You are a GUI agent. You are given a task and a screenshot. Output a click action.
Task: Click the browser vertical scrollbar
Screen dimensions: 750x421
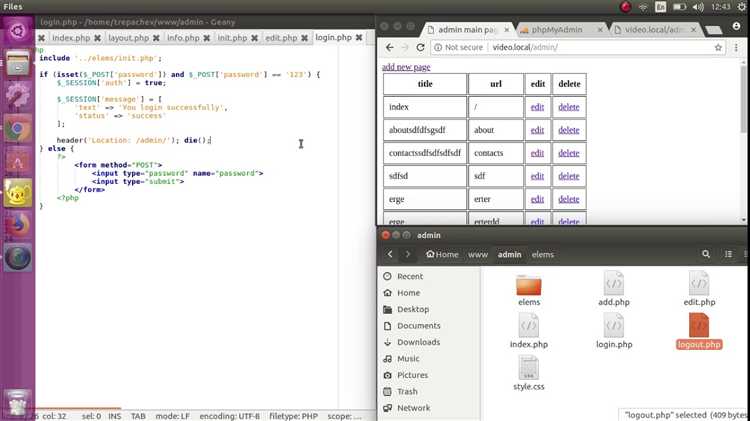click(743, 99)
